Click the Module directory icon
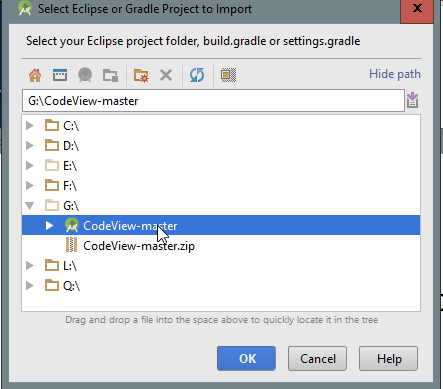This screenshot has height=389, width=443. click(110, 75)
